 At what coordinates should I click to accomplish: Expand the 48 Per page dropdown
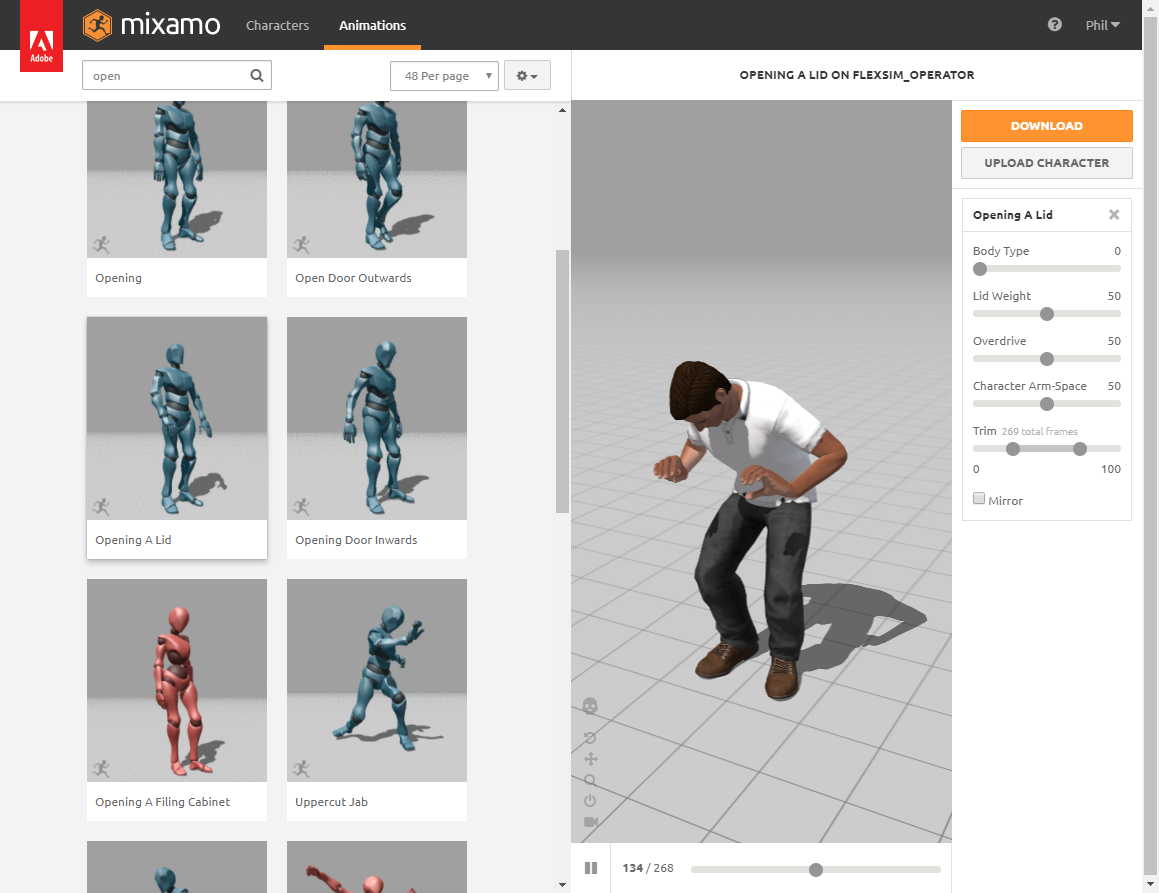(444, 76)
